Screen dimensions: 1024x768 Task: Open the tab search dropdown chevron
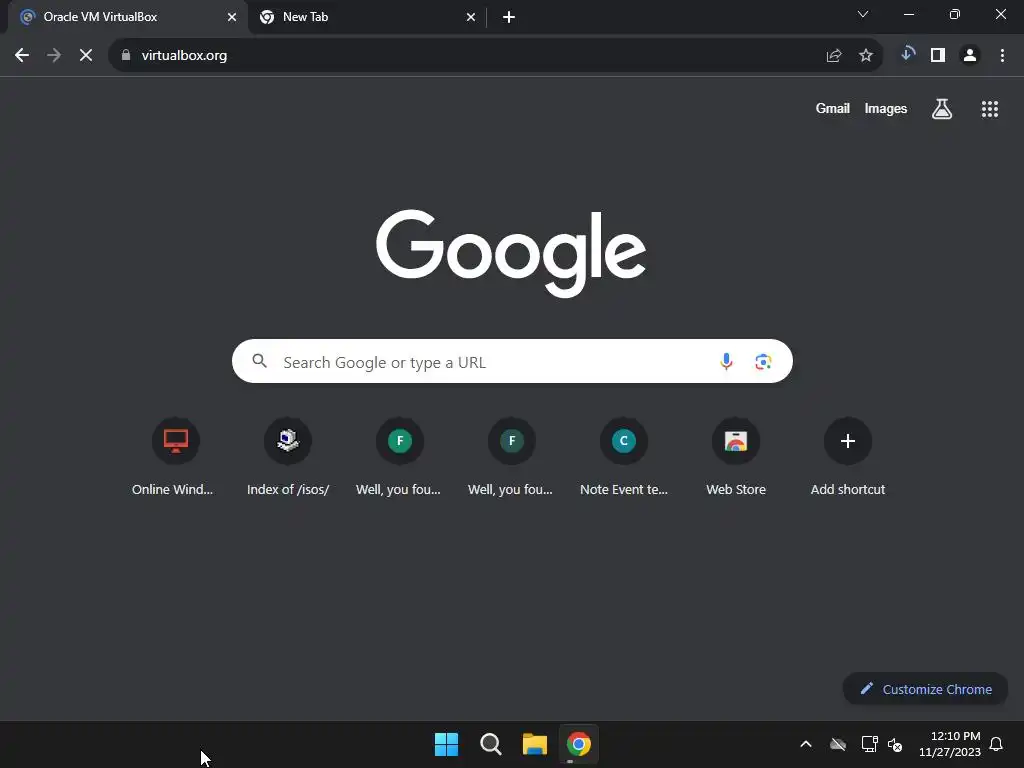pos(862,14)
